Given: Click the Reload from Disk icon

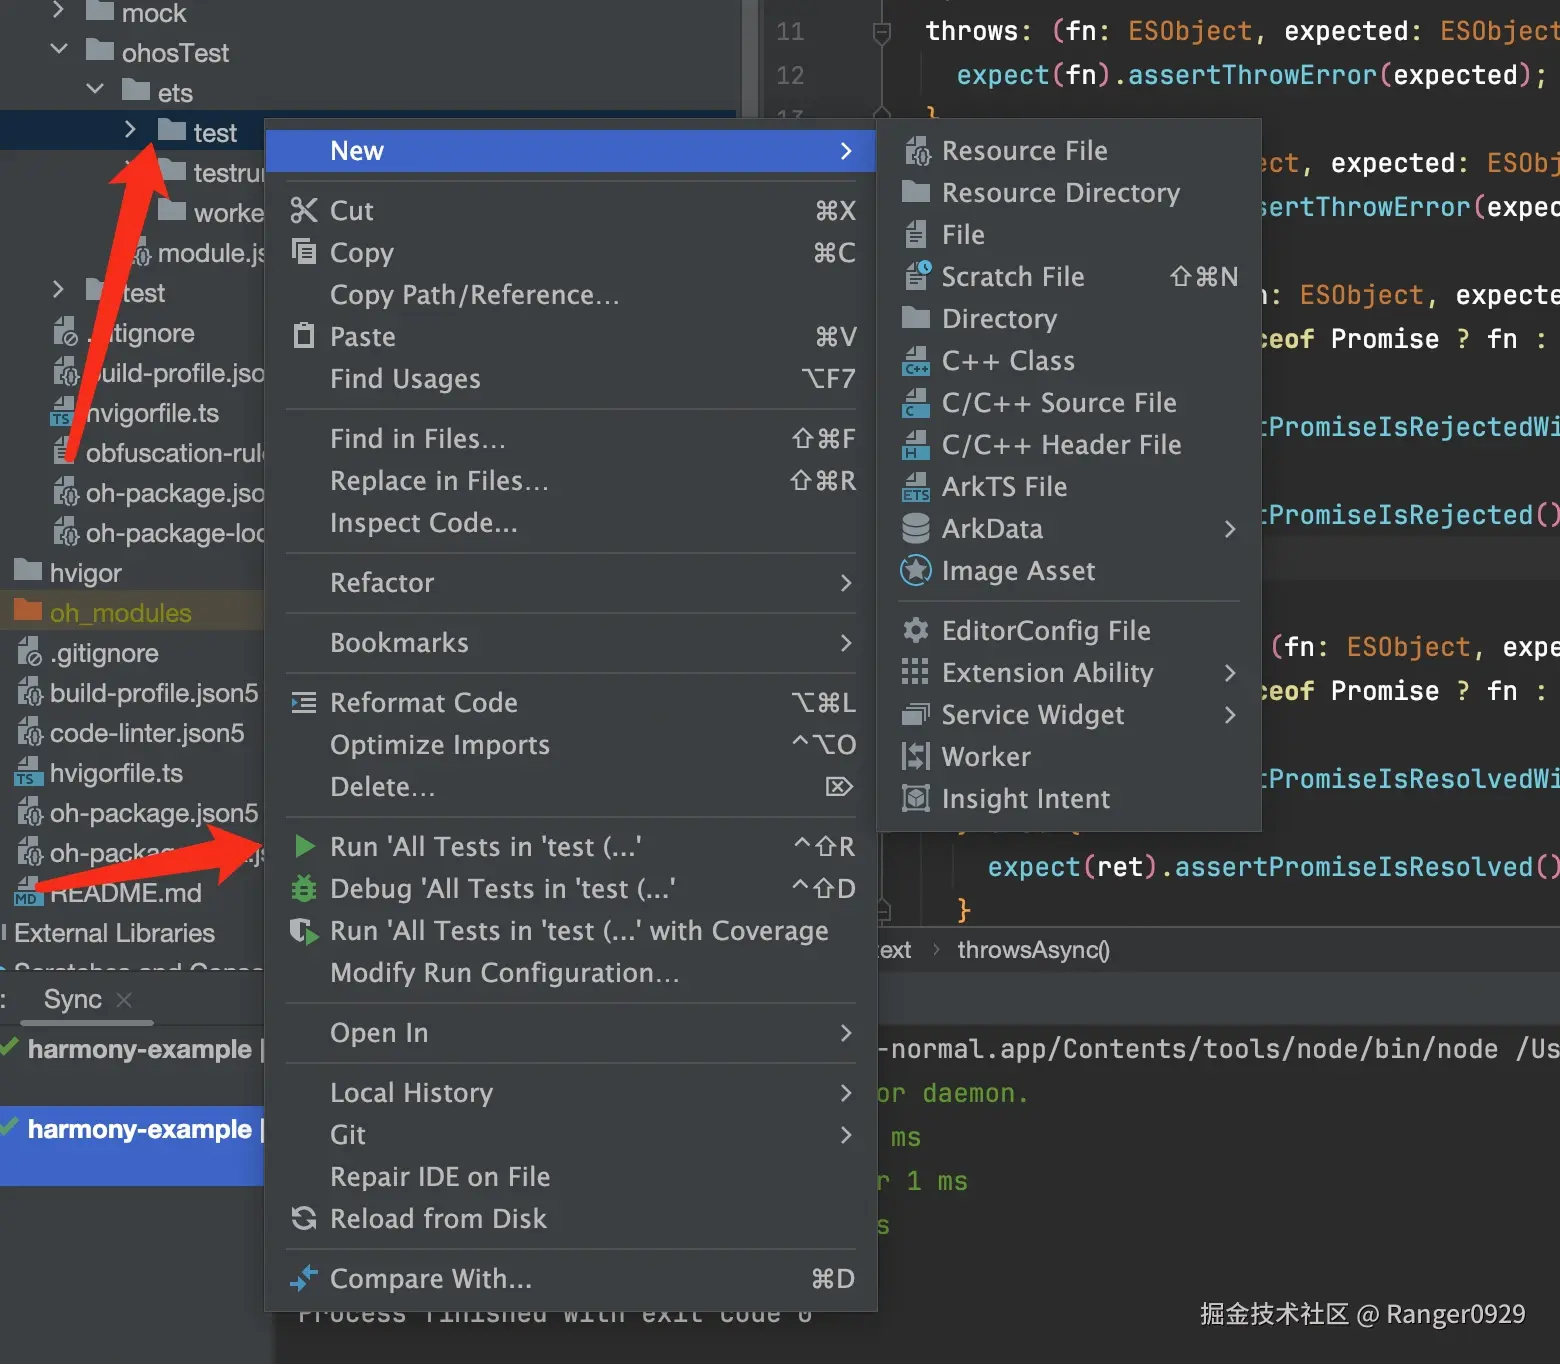Looking at the screenshot, I should click(304, 1218).
